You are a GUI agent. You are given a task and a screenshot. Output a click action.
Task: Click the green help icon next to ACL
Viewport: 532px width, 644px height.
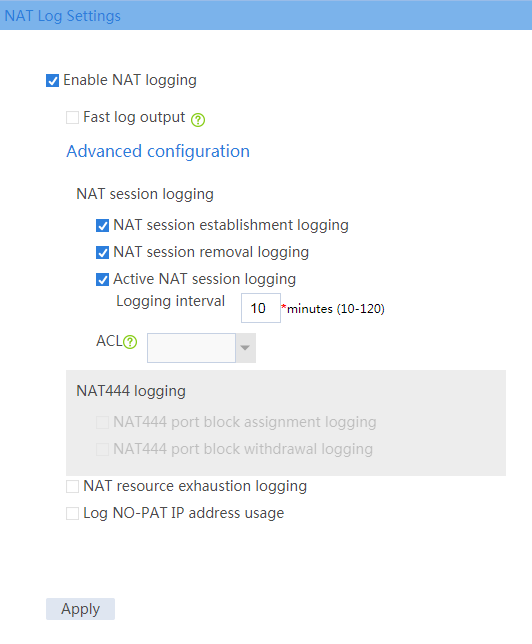pos(130,342)
